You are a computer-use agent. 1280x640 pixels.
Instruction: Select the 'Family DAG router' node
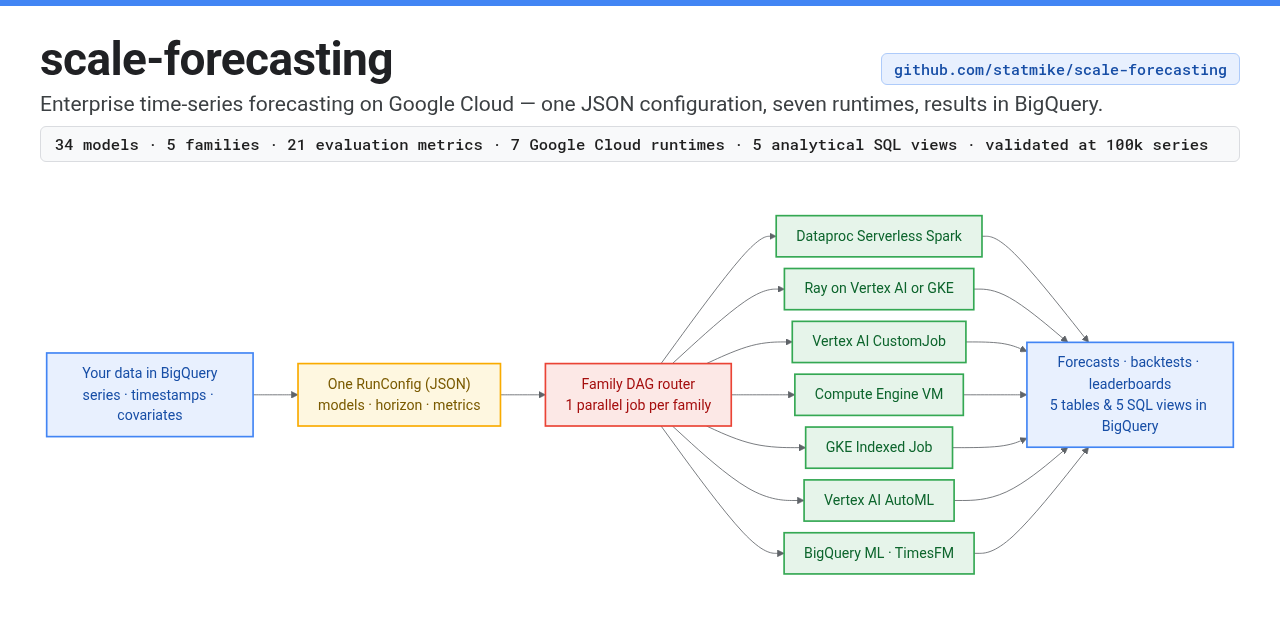[x=638, y=395]
